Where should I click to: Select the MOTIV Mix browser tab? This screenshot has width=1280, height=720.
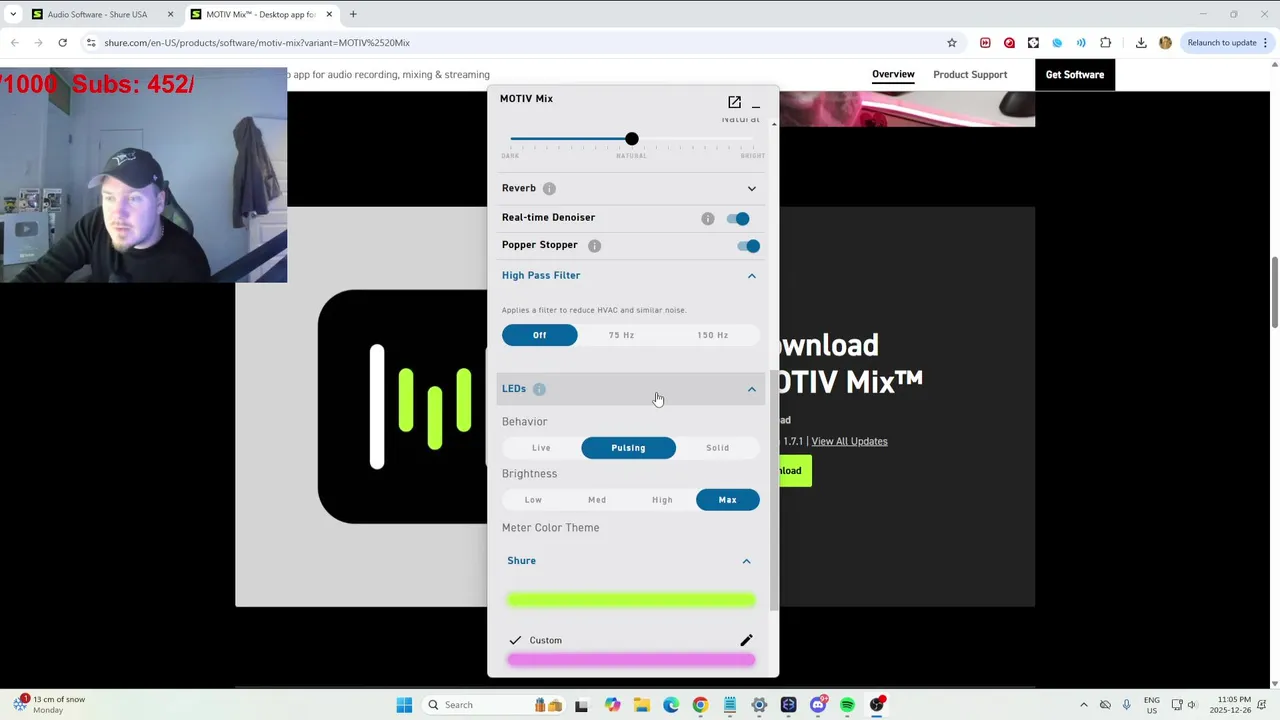(262, 14)
